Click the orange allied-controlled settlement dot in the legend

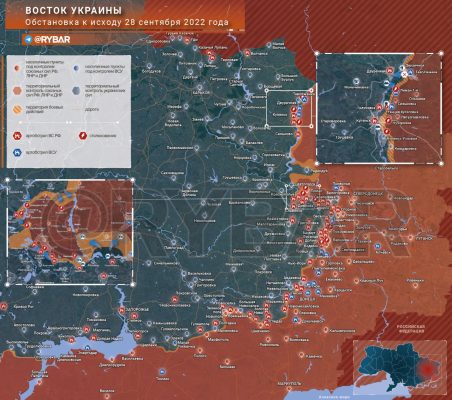(x=17, y=68)
